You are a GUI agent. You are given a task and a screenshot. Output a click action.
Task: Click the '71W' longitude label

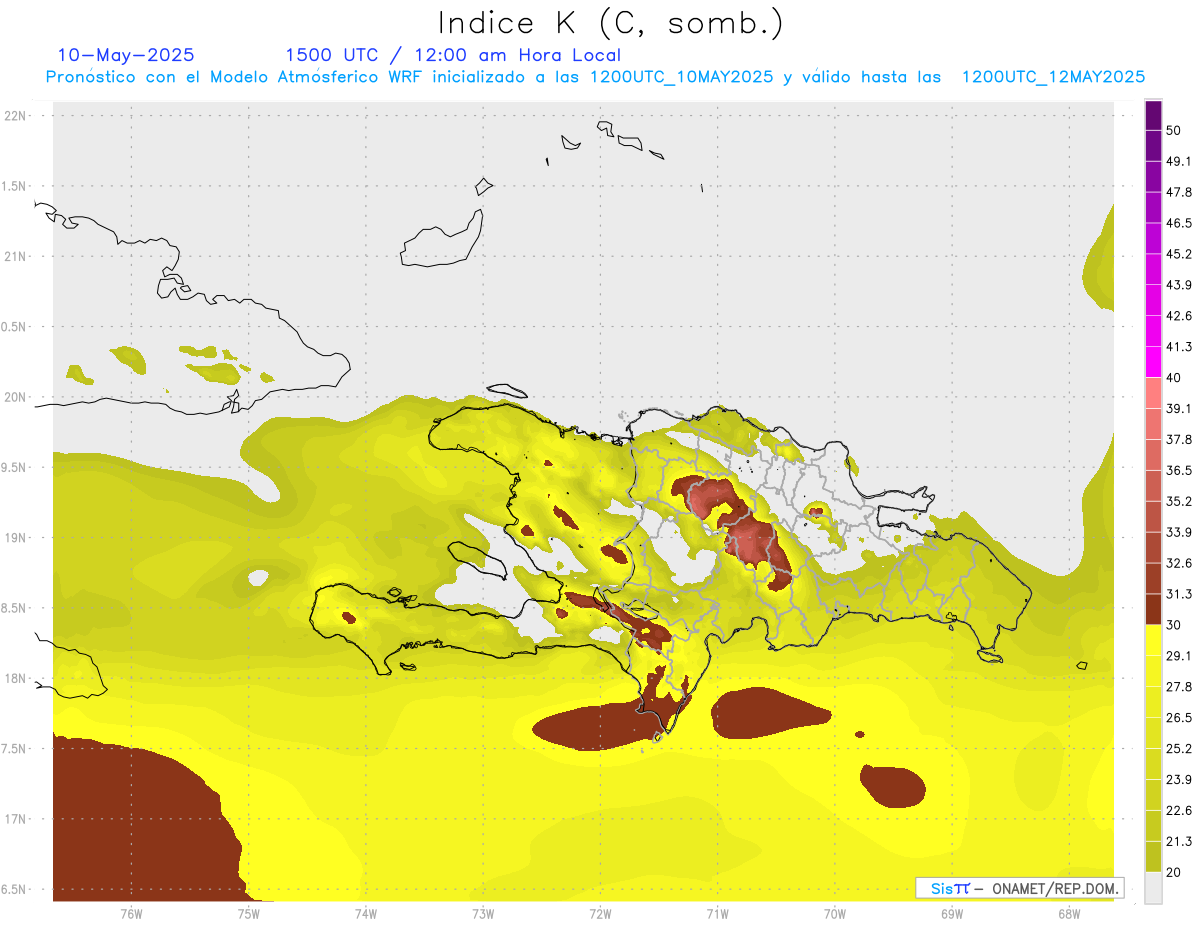click(x=717, y=913)
